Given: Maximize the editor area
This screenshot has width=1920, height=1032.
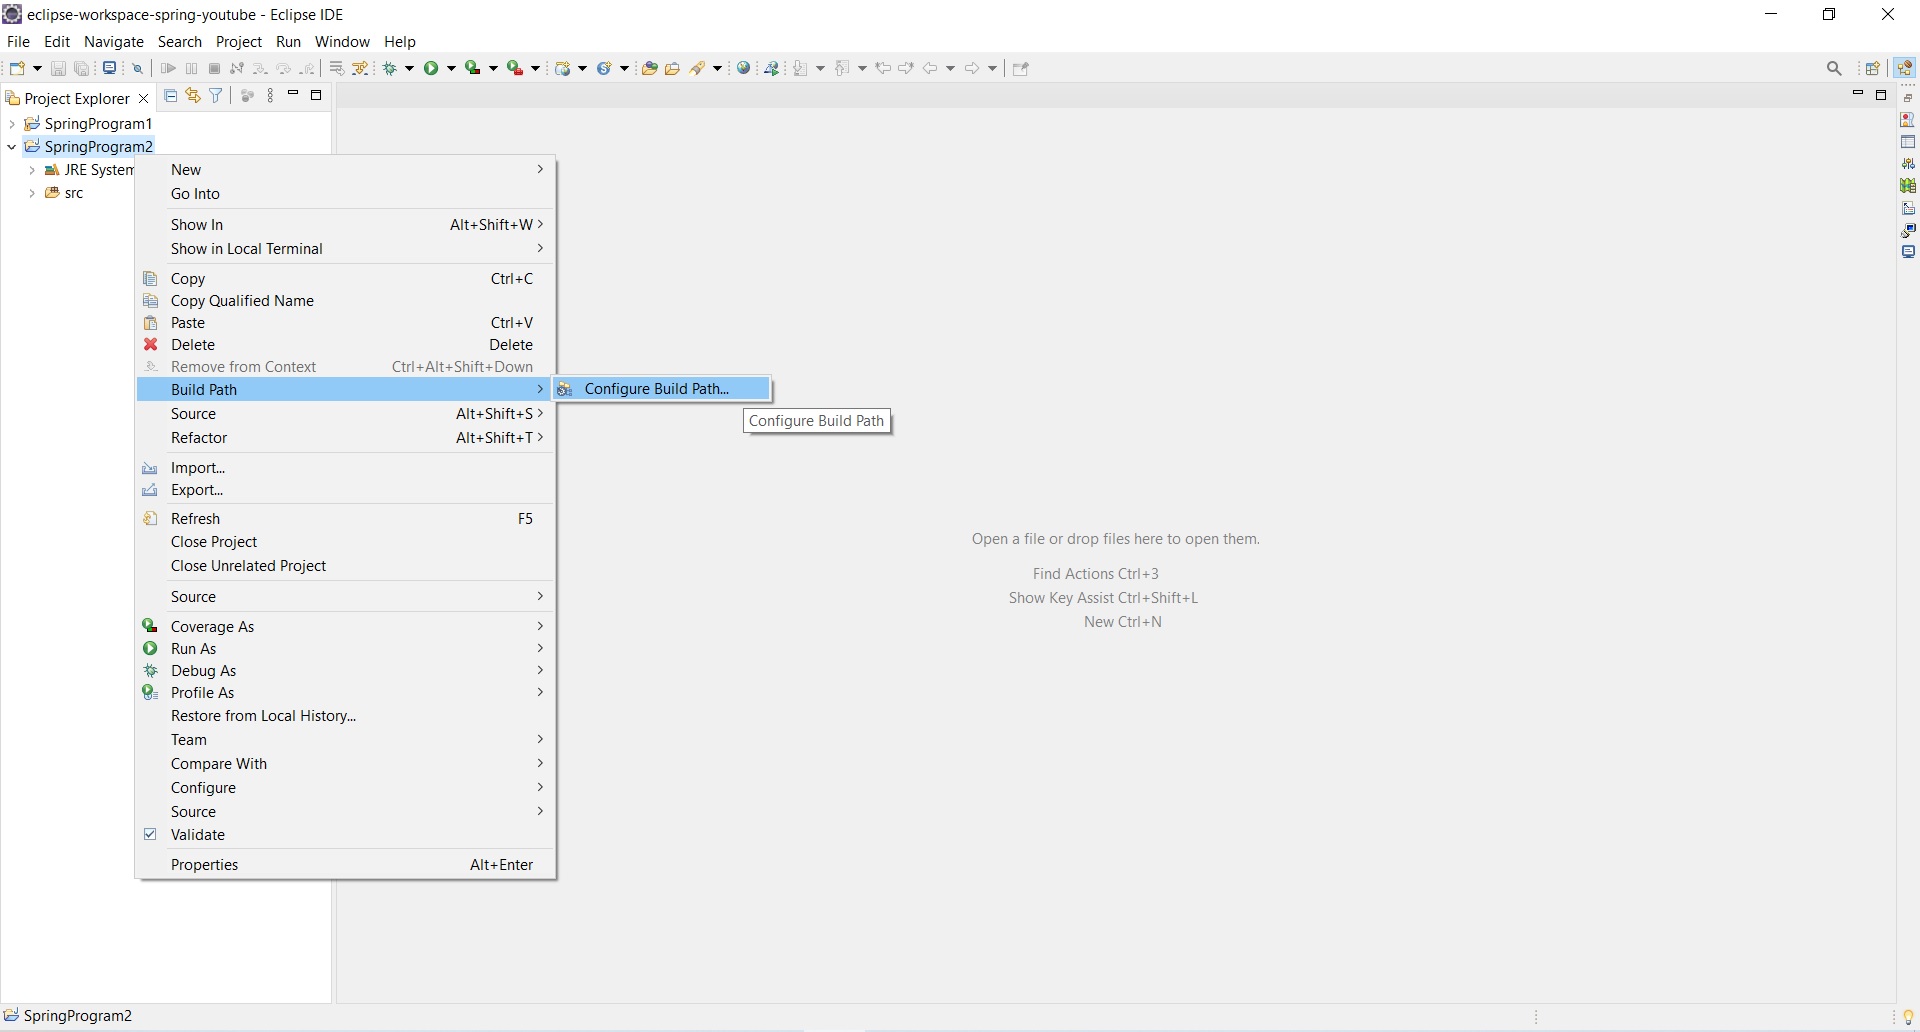Looking at the screenshot, I should click(x=1881, y=95).
